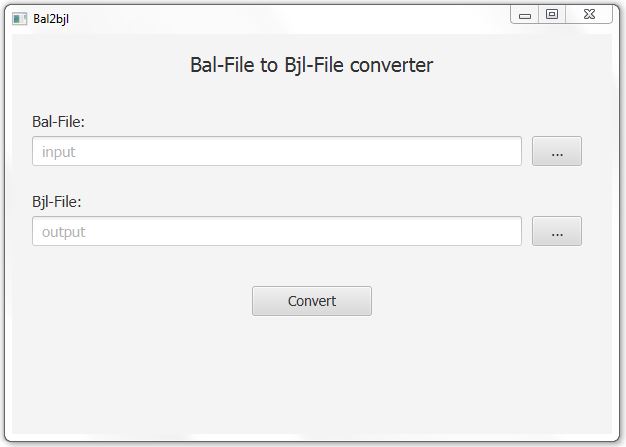
Task: Place cursor in the field showing 'output' placeholder
Action: pos(277,232)
